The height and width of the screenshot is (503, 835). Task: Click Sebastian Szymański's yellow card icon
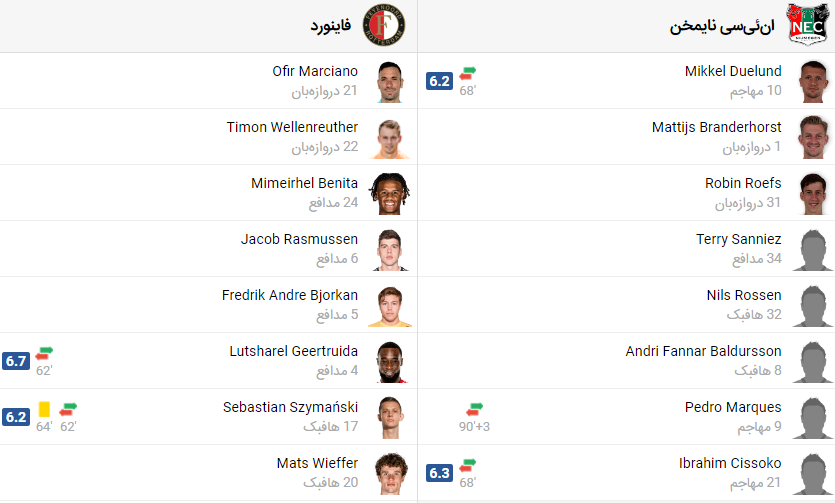[44, 409]
